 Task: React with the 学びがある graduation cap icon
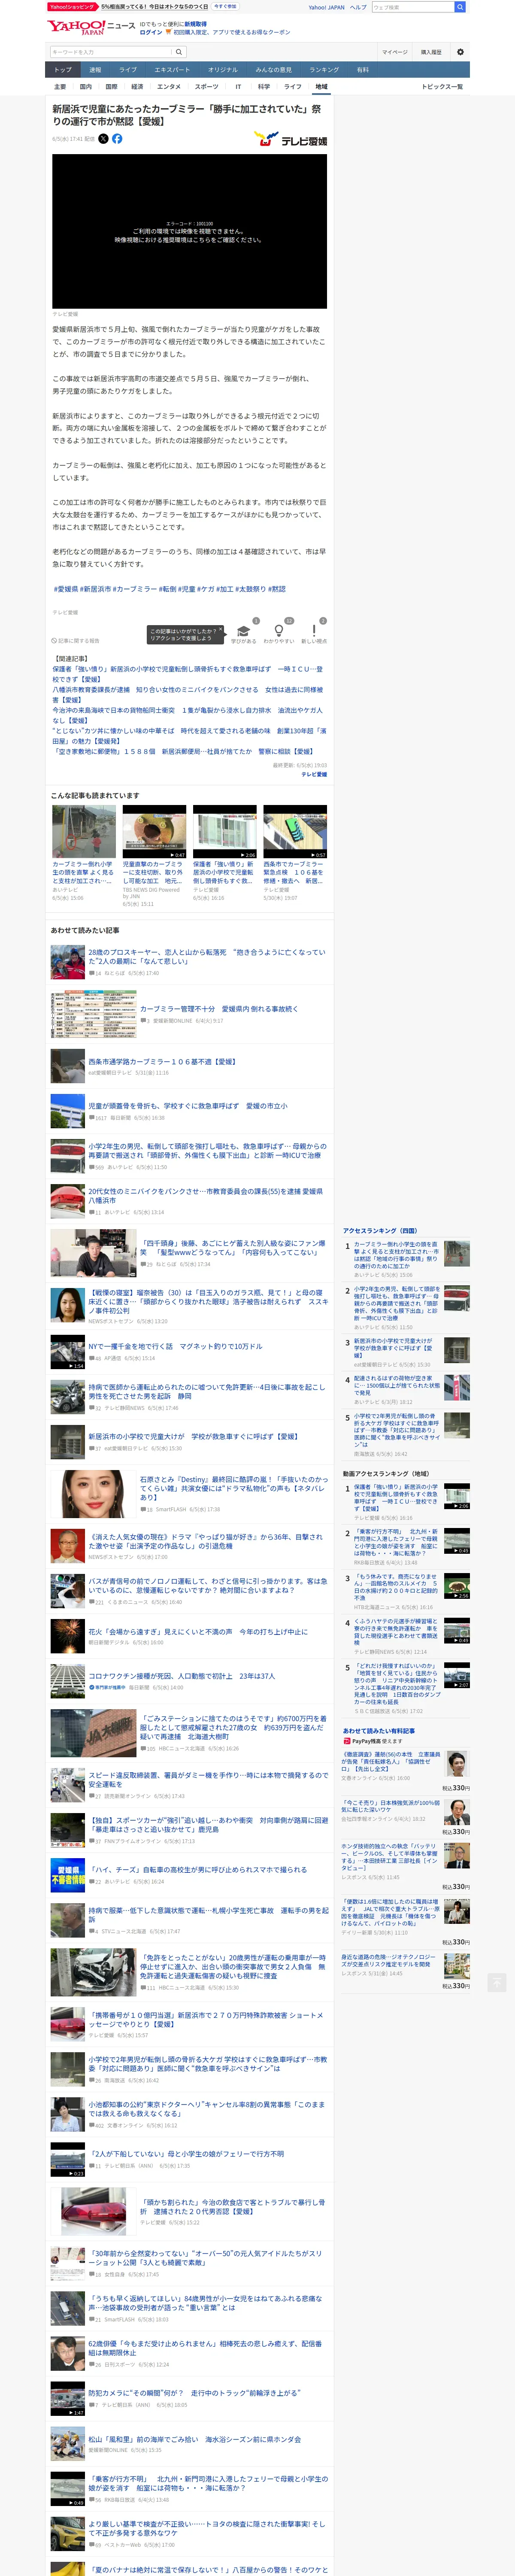tap(243, 631)
